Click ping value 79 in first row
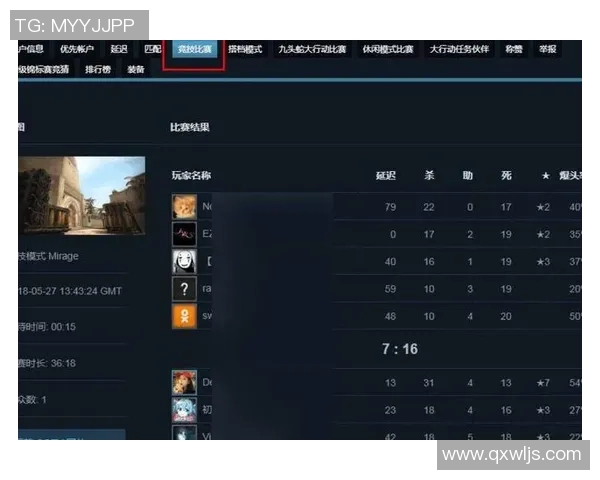Image resolution: width=600 pixels, height=480 pixels. pos(390,207)
